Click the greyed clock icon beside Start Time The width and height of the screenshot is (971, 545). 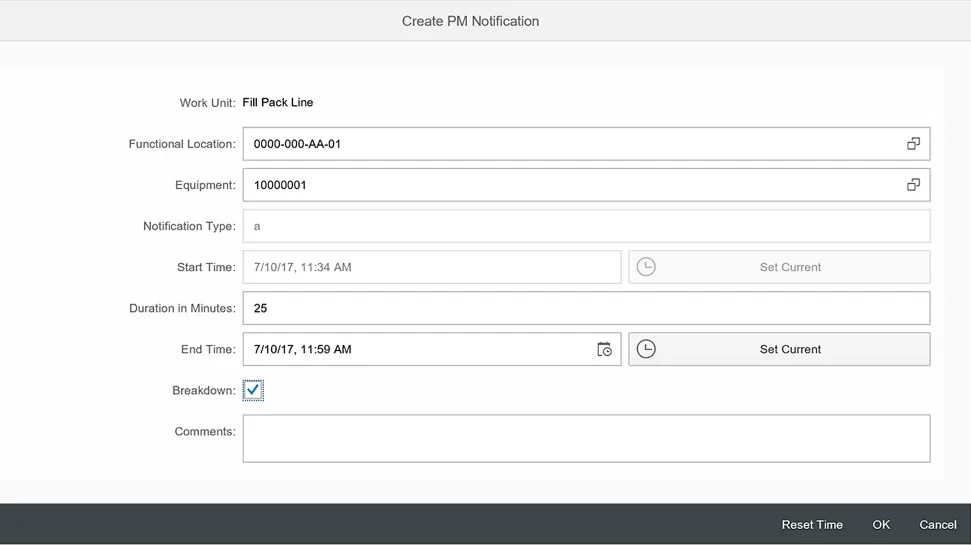(x=647, y=267)
